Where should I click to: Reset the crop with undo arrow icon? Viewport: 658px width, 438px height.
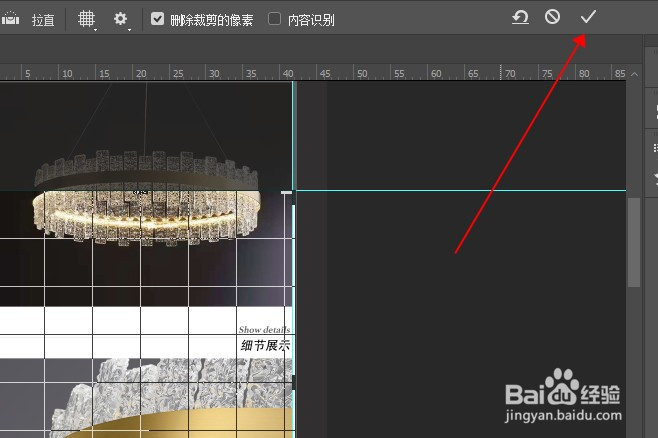point(520,17)
